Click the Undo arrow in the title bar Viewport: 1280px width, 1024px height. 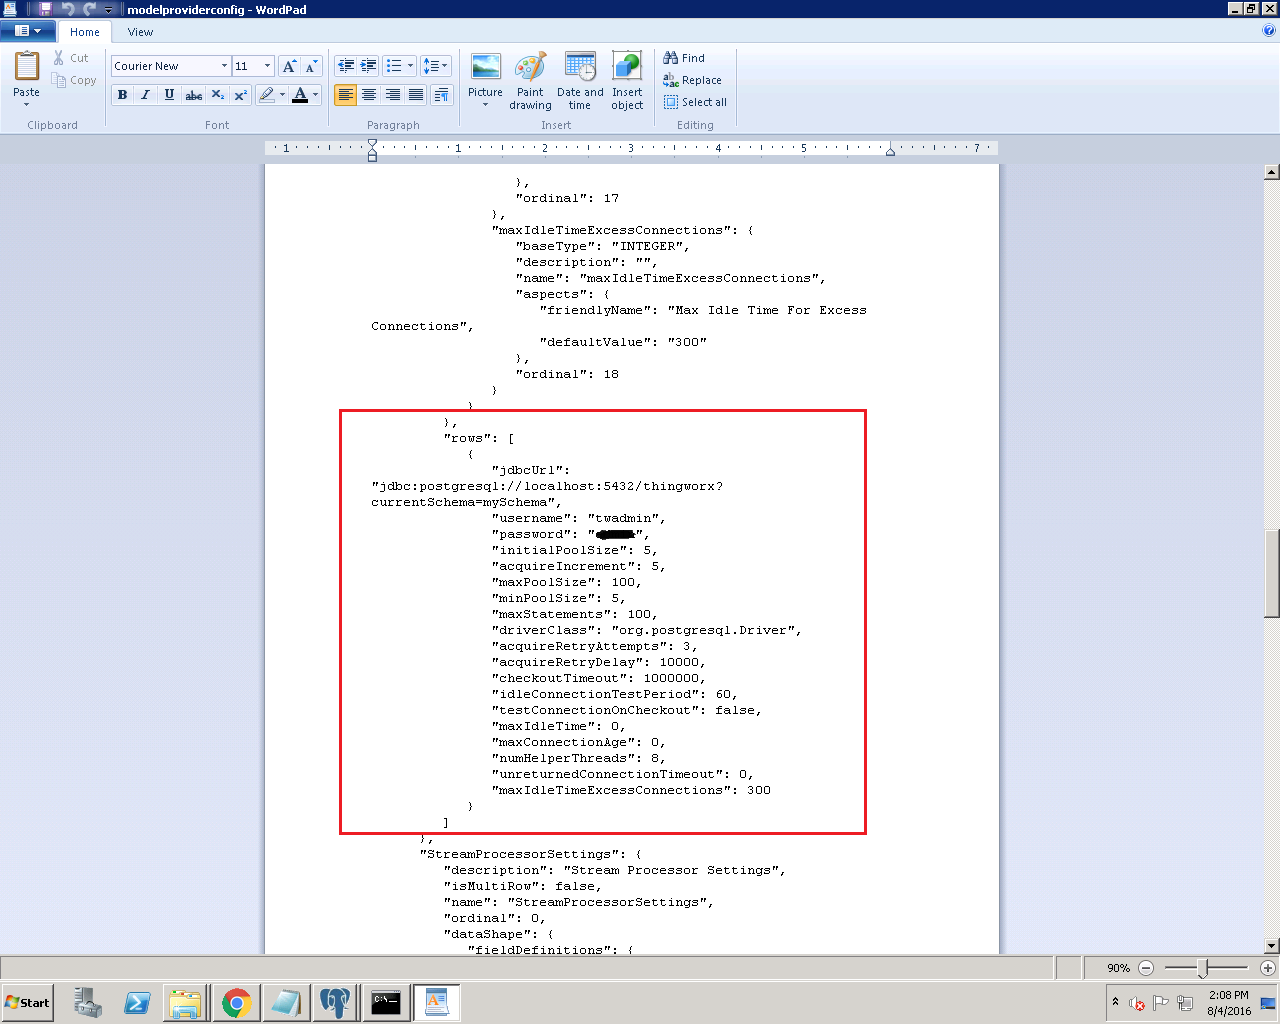pos(68,9)
